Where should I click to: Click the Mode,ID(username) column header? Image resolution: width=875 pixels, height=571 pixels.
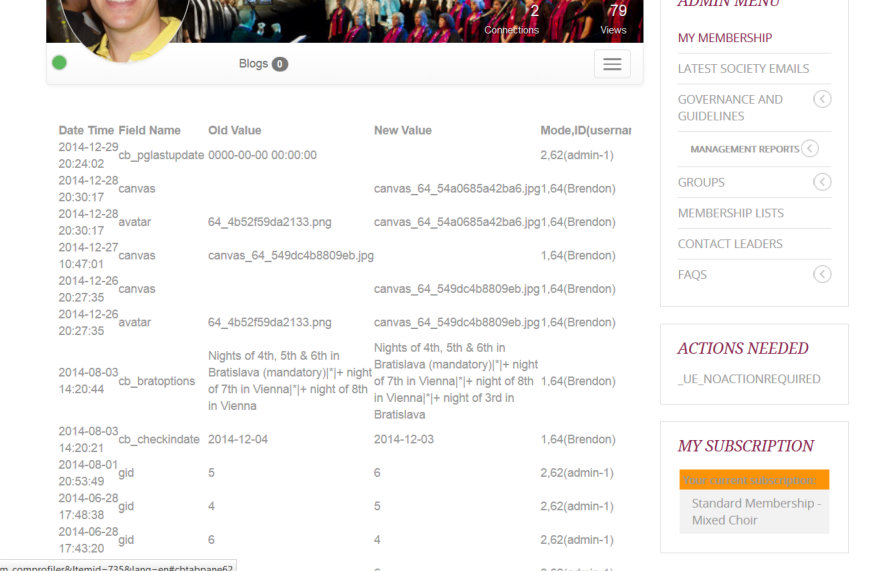(x=586, y=131)
